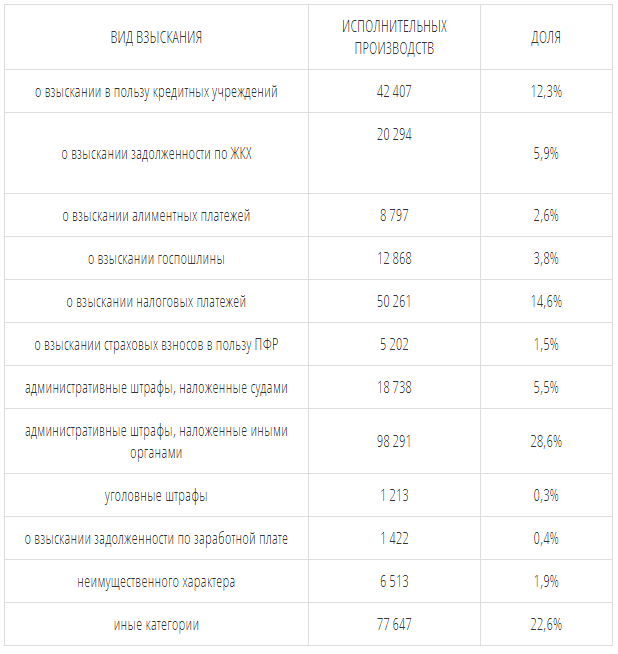Select the неимущественного характера row label

coord(156,582)
